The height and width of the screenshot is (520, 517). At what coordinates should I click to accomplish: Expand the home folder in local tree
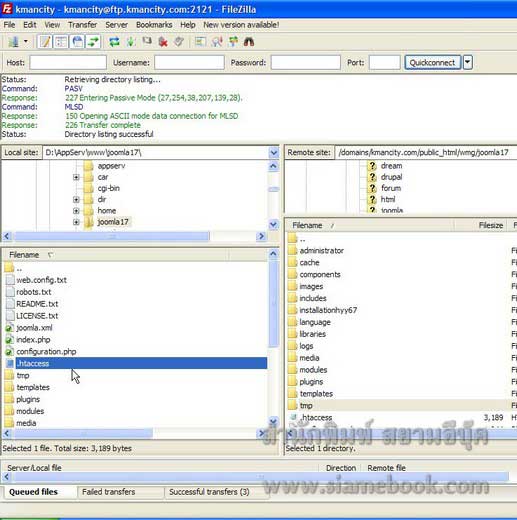coord(76,211)
